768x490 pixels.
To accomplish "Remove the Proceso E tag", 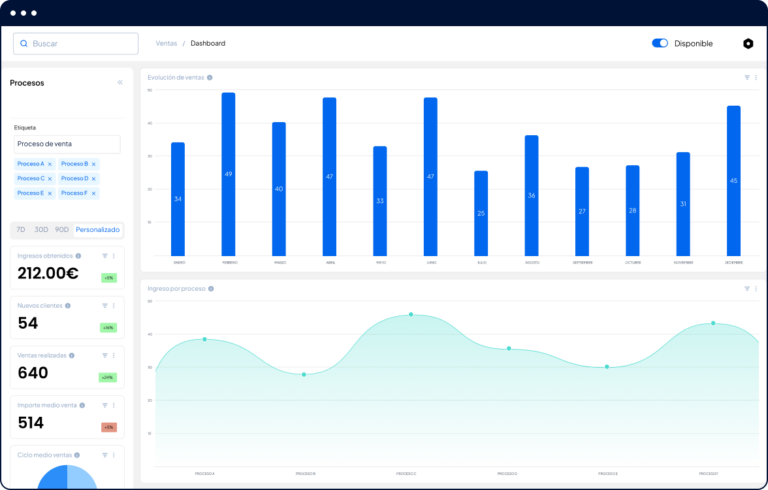I will [49, 194].
